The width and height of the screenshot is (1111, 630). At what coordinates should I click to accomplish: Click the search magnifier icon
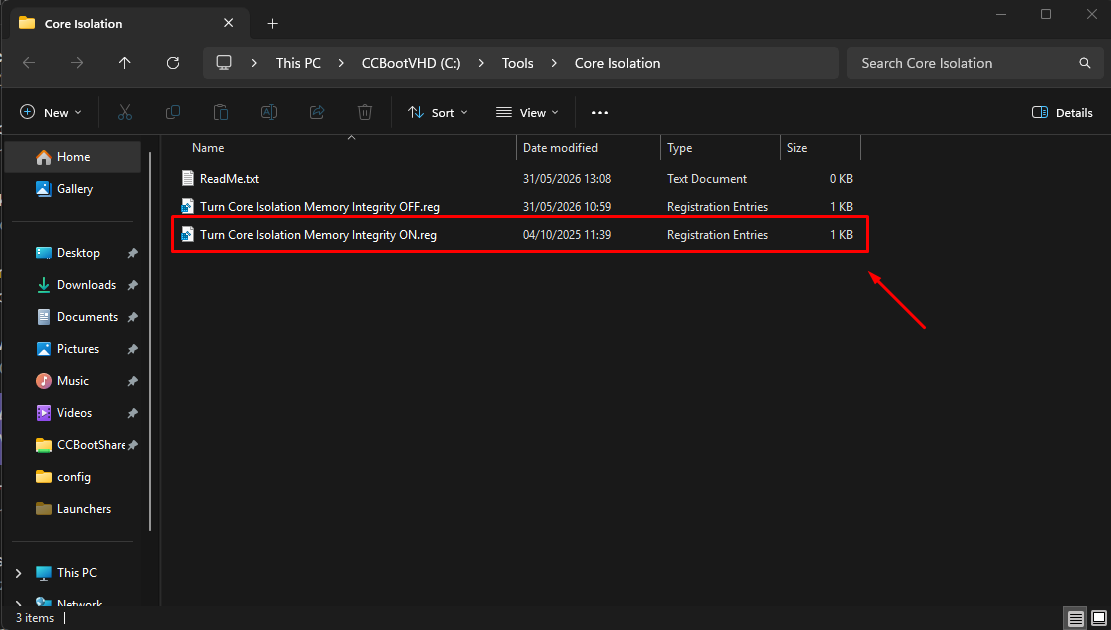pyautogui.click(x=1085, y=63)
